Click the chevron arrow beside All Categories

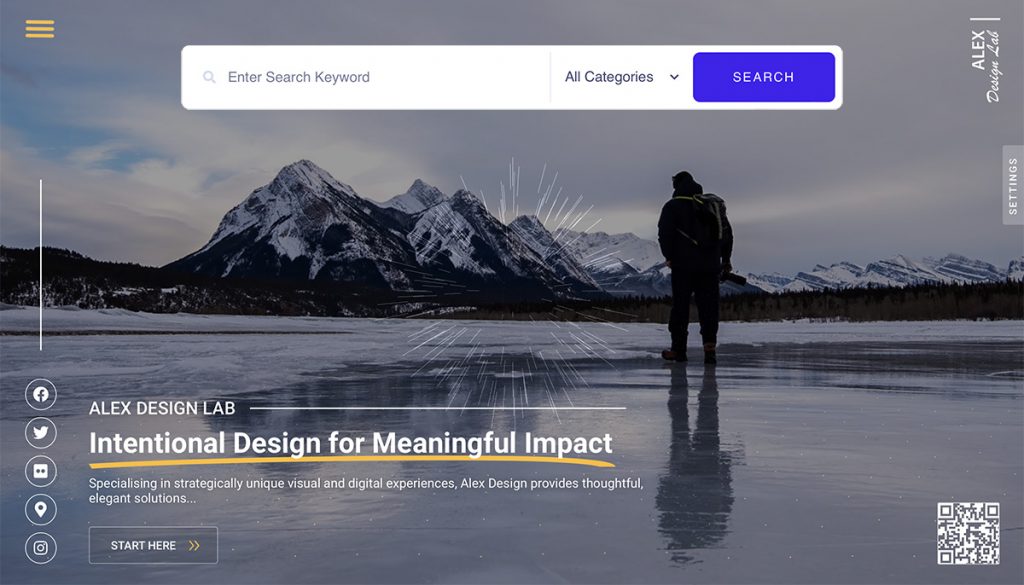coord(674,77)
